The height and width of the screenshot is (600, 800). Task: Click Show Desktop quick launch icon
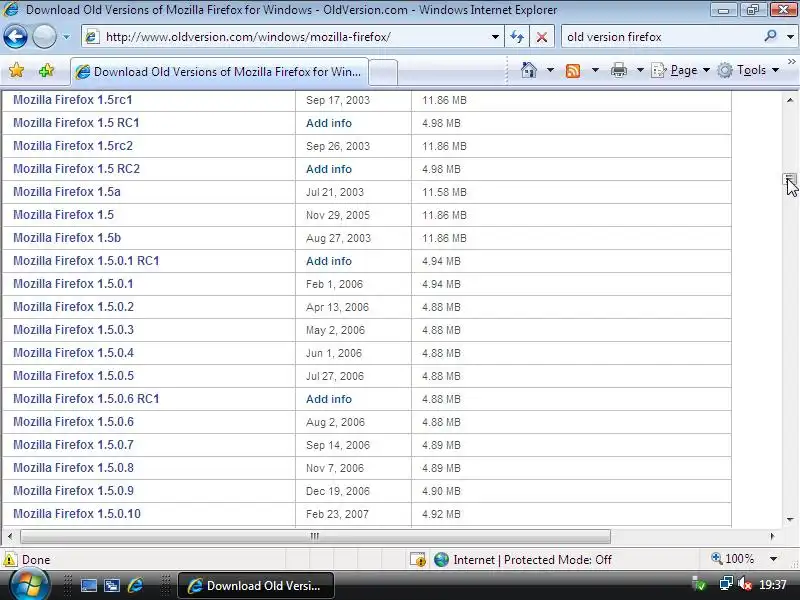coord(89,585)
